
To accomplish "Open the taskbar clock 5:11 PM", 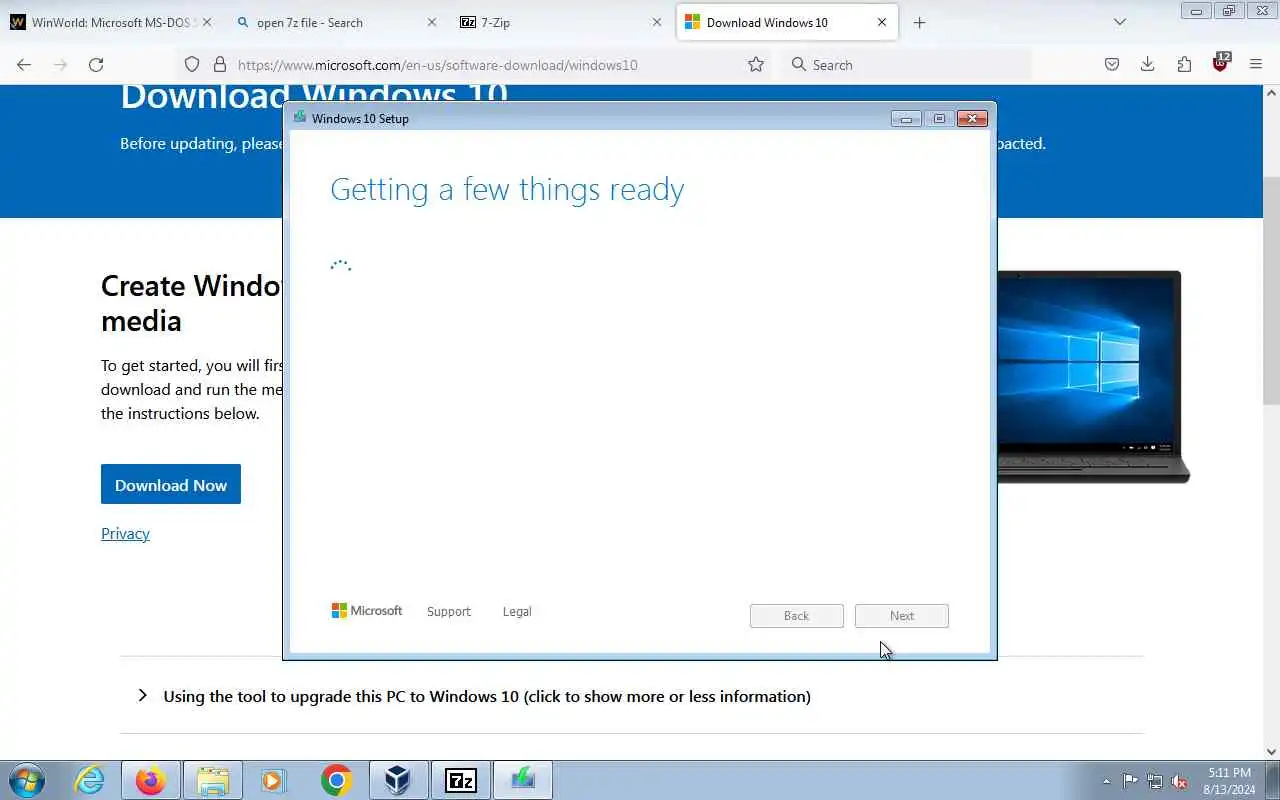I will (1229, 781).
